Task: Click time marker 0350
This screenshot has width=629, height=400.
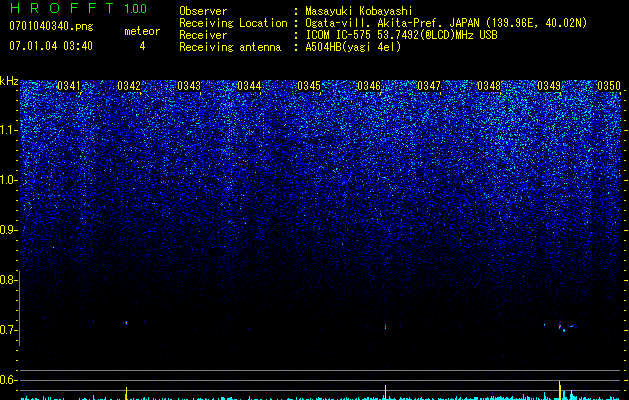Action: coord(609,86)
